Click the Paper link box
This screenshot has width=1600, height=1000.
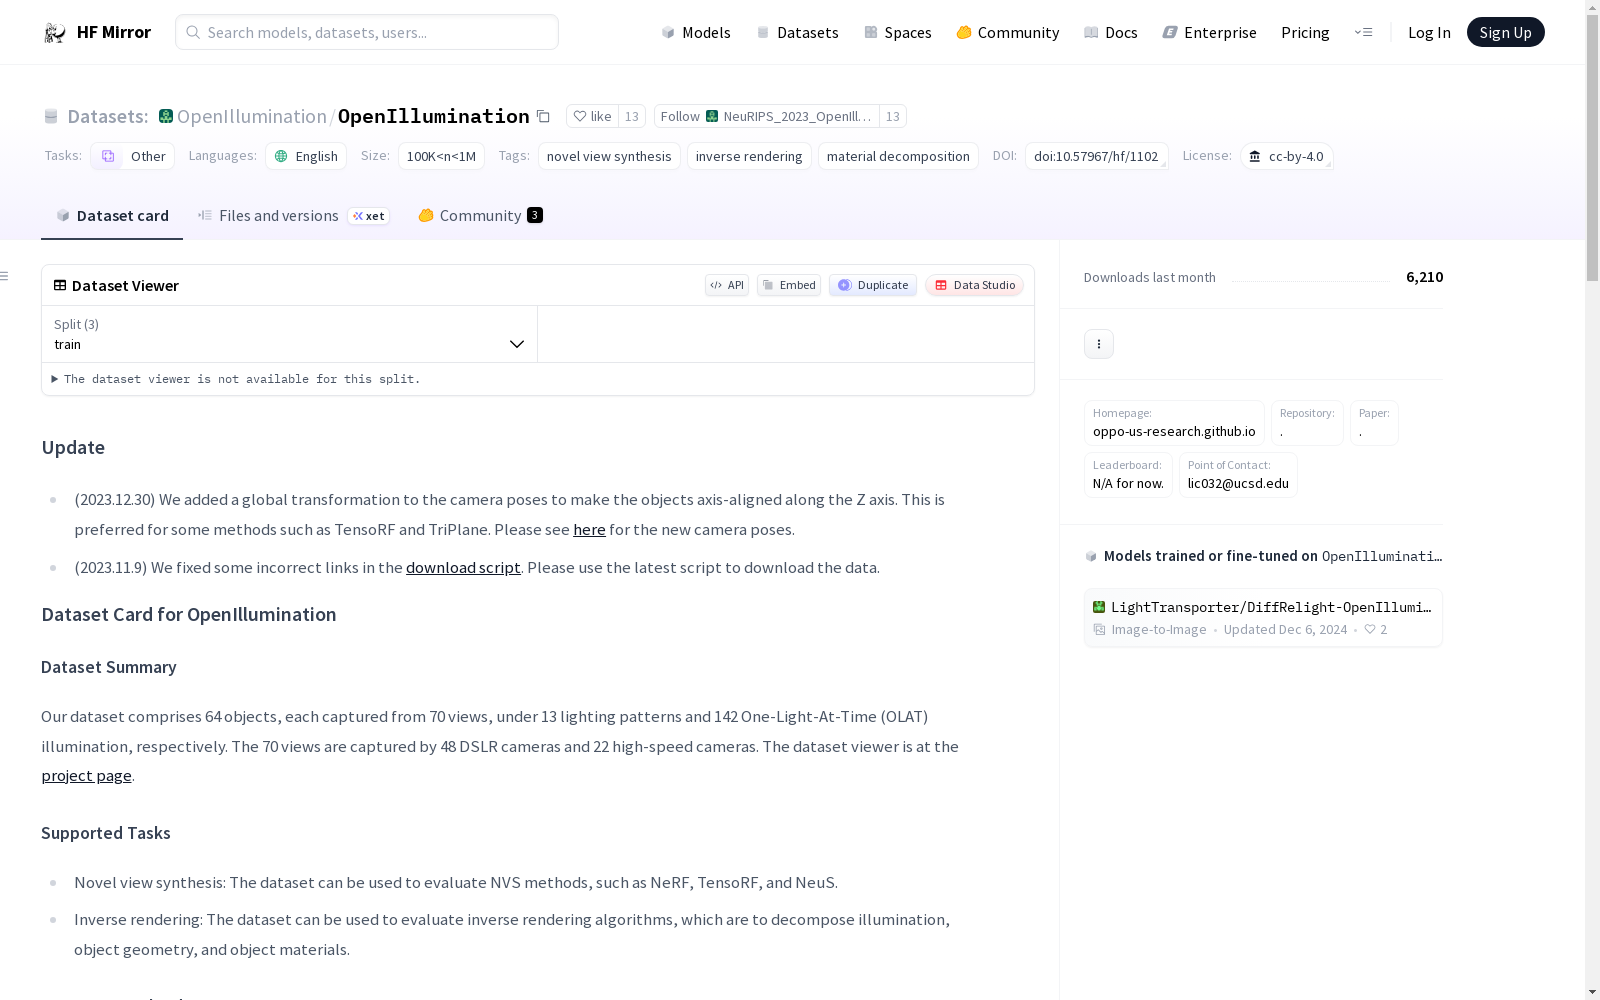[x=1374, y=423]
